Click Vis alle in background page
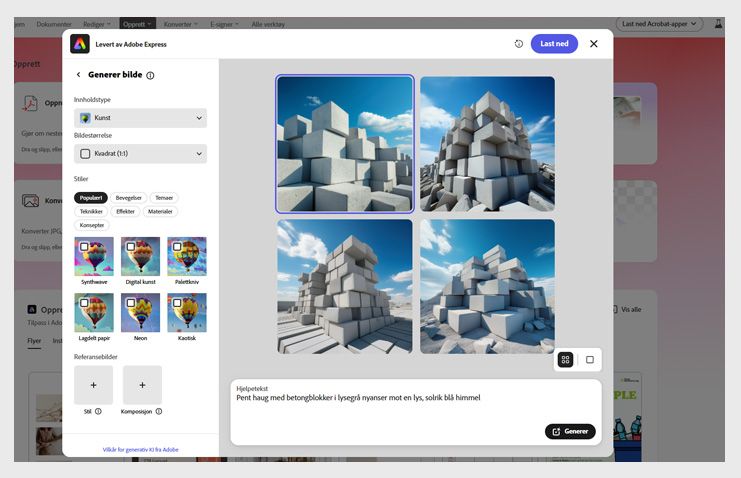The height and width of the screenshot is (478, 741). tap(631, 309)
